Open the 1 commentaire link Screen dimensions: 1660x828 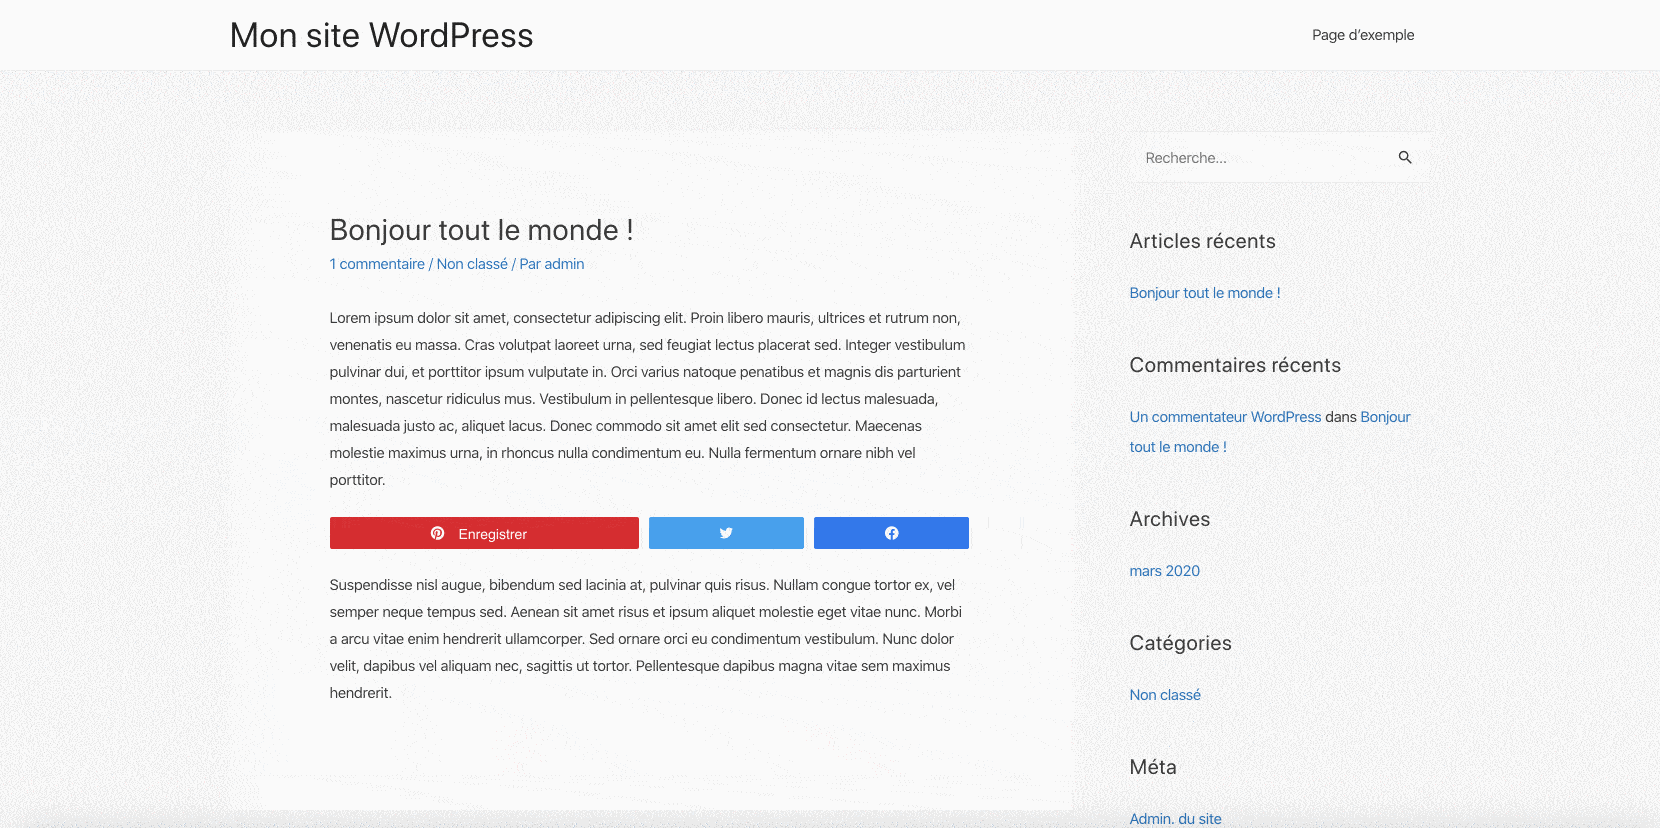point(377,264)
